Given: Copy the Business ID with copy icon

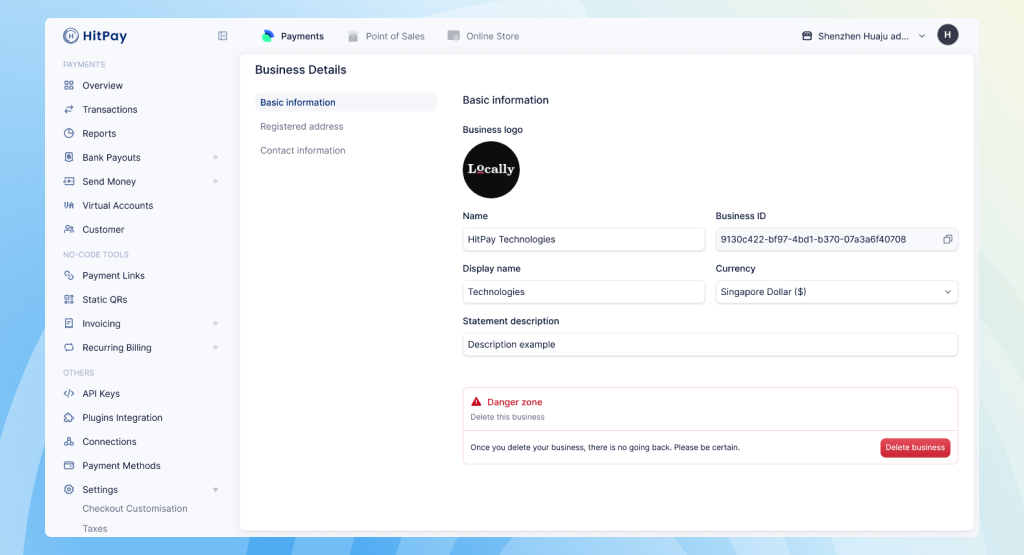Looking at the screenshot, I should tap(948, 240).
